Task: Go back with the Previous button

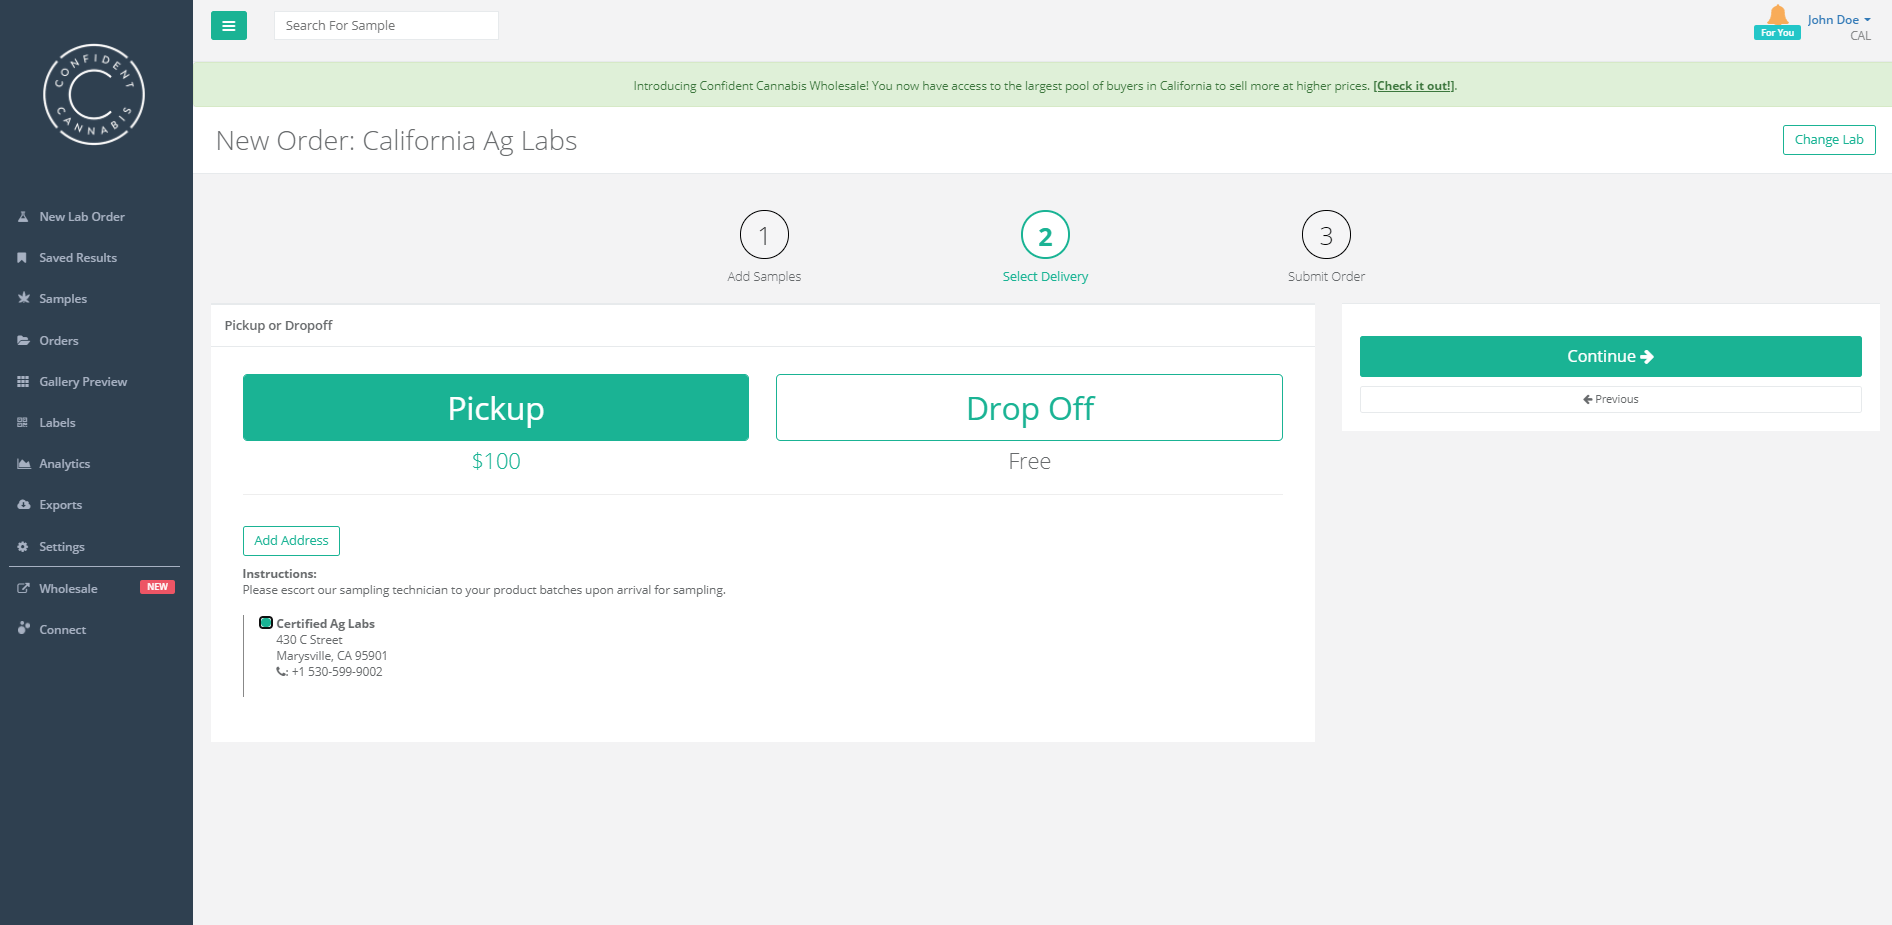Action: 1610,399
